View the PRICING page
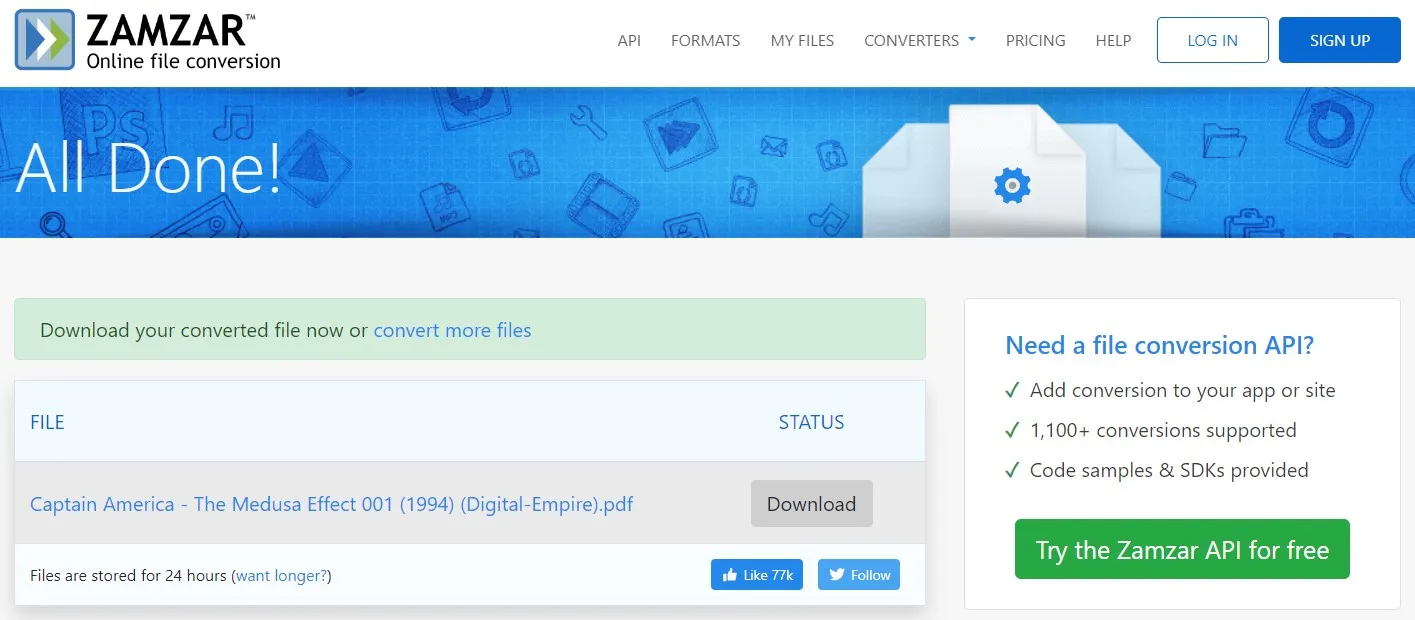The height and width of the screenshot is (620, 1415). click(1035, 40)
